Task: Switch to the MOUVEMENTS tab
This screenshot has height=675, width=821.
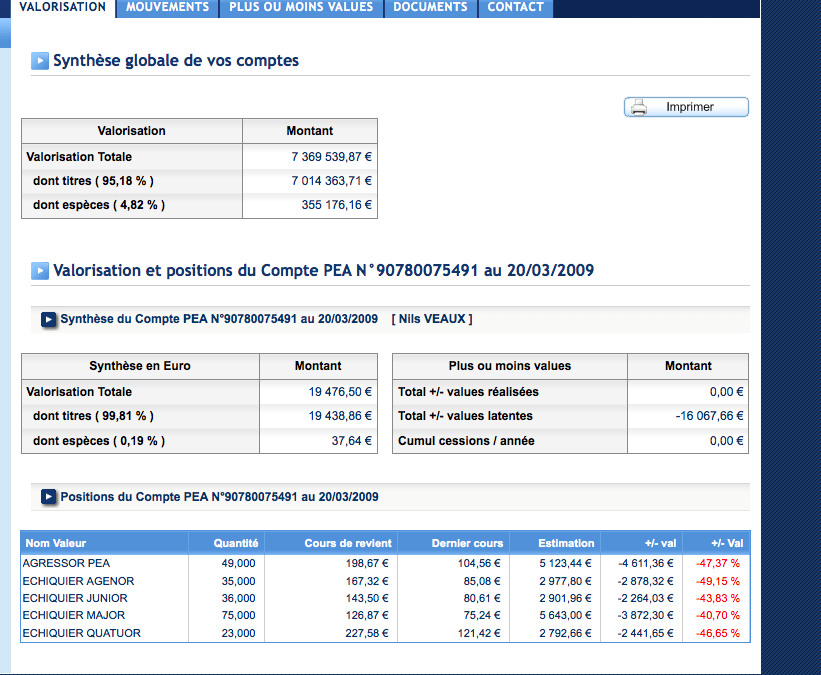Action: click(x=167, y=7)
